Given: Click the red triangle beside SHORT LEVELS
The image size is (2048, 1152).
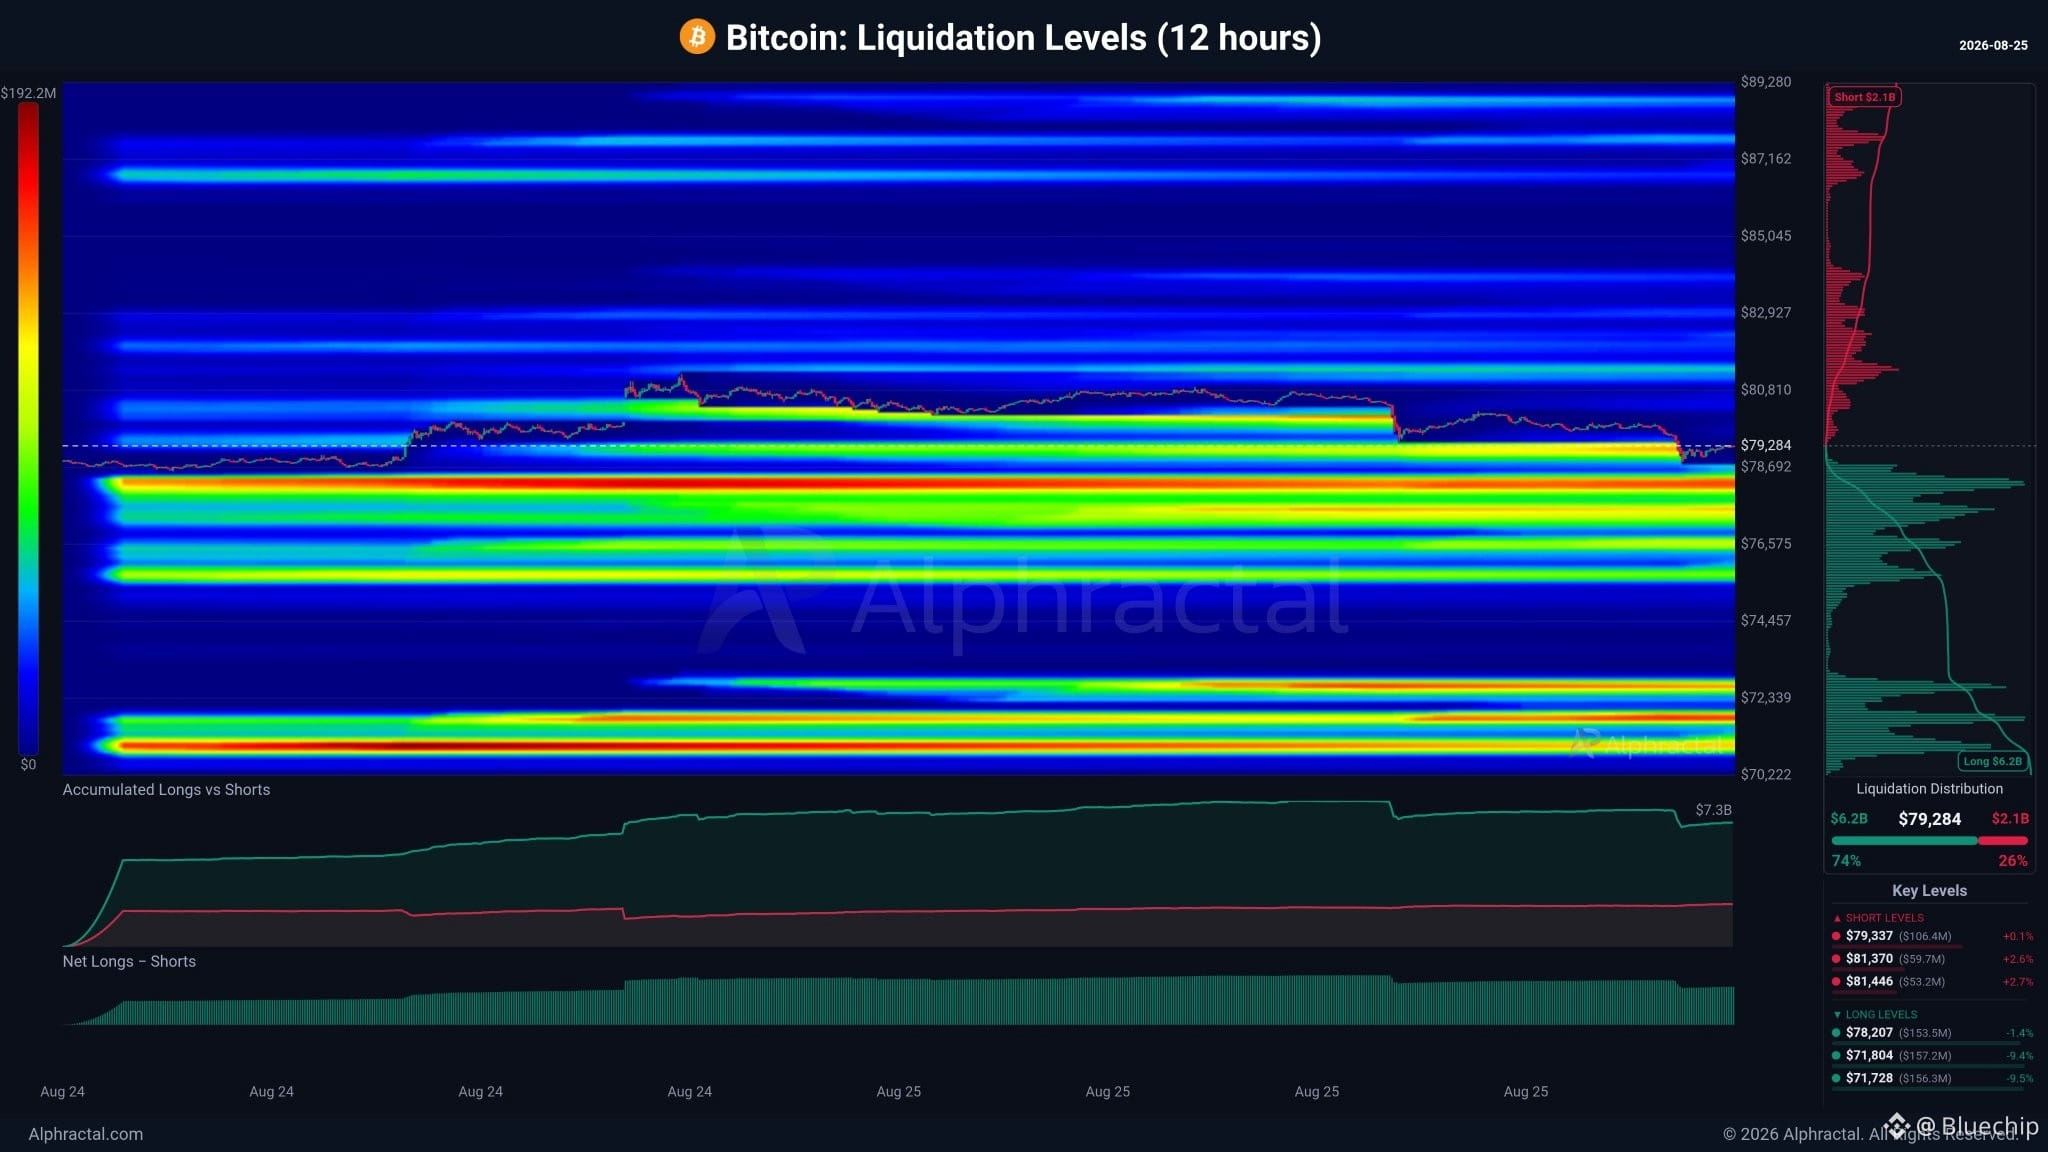Looking at the screenshot, I should pyautogui.click(x=1837, y=918).
